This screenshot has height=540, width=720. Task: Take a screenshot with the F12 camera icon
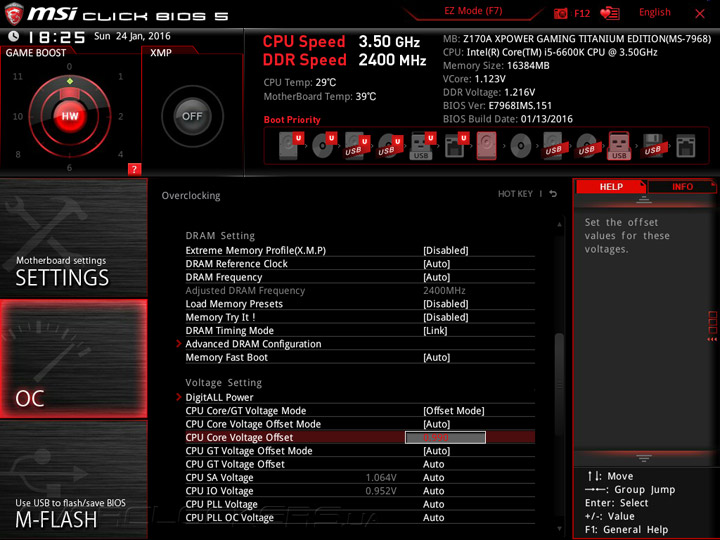click(560, 13)
